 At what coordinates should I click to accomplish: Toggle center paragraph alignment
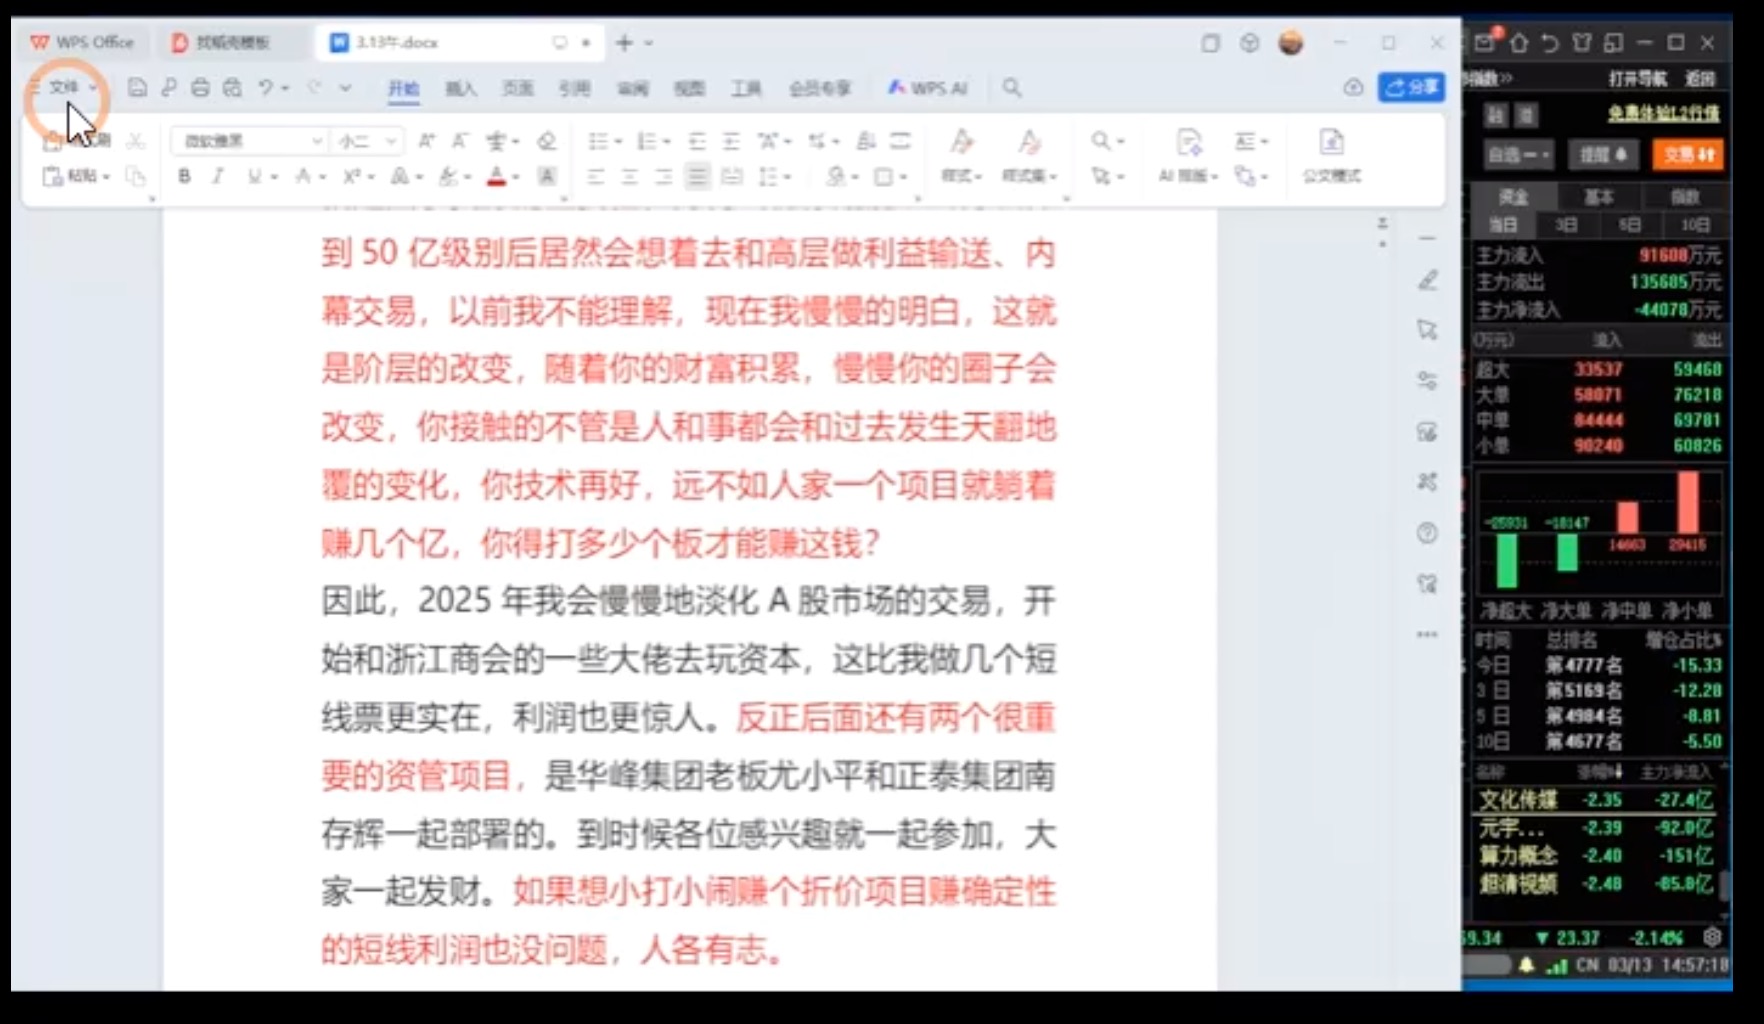click(x=629, y=177)
